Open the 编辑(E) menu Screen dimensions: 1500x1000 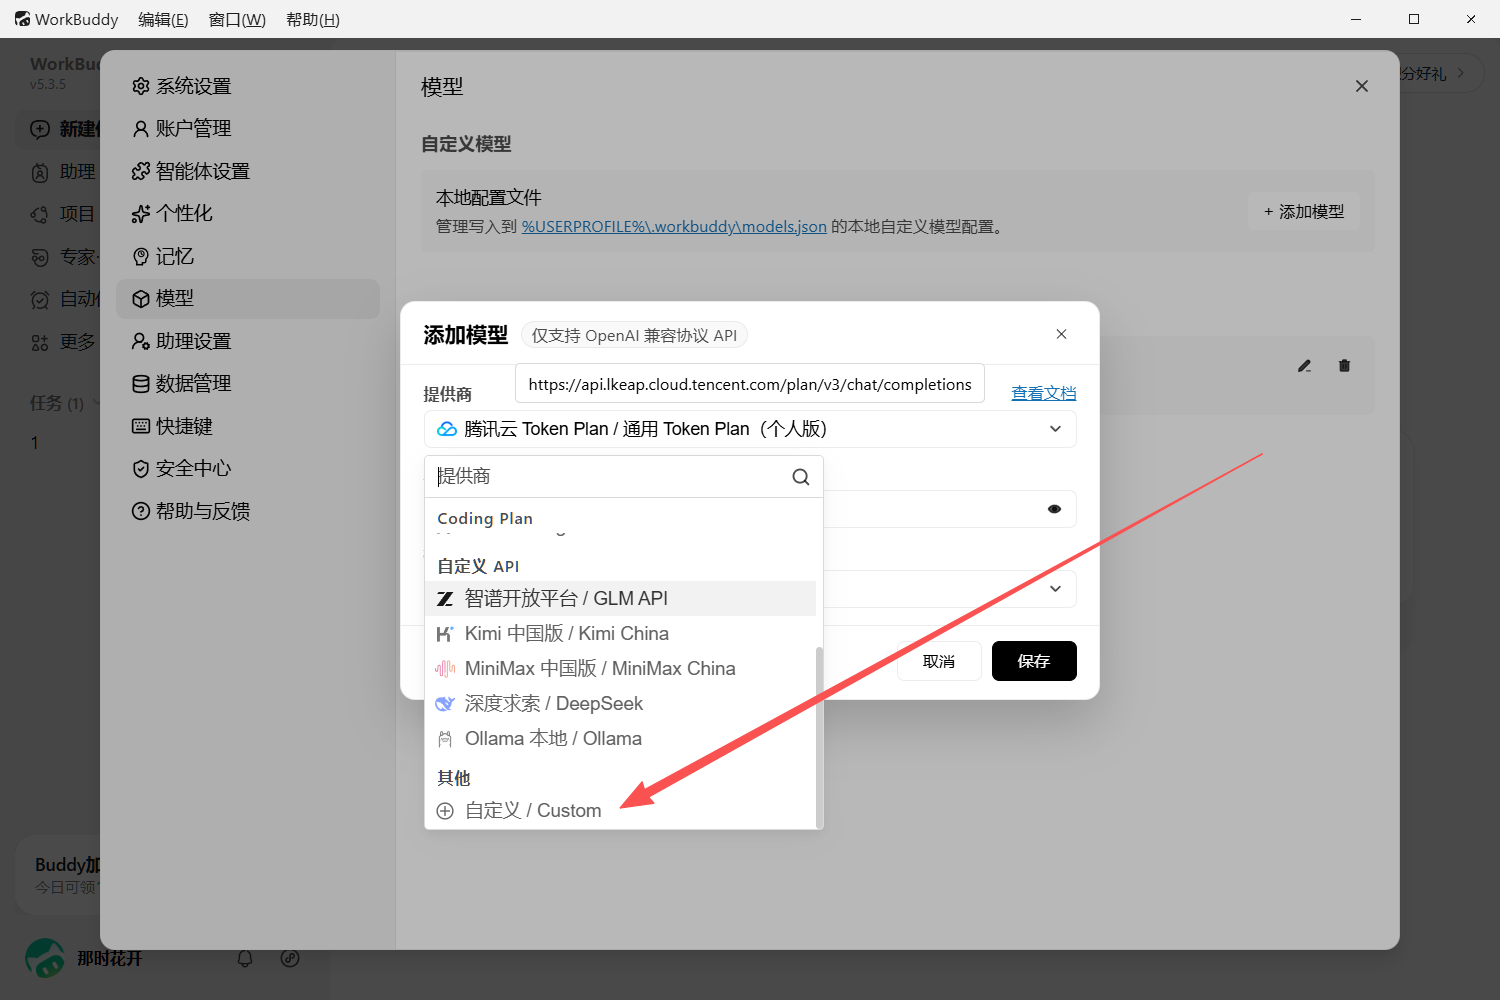click(x=163, y=19)
